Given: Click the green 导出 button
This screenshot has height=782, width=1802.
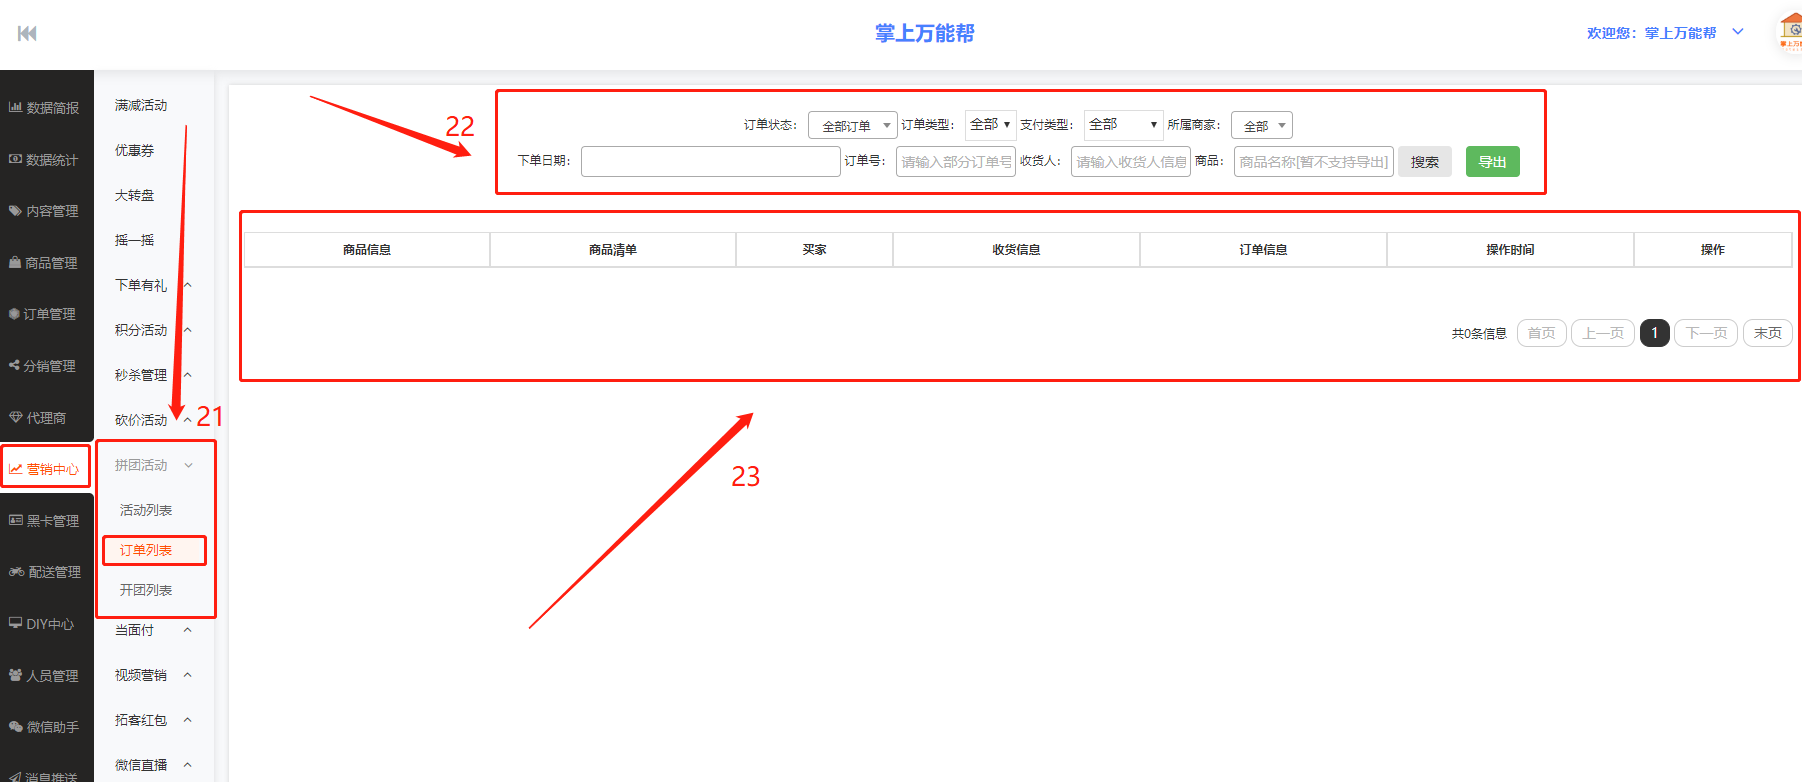Looking at the screenshot, I should [1492, 162].
